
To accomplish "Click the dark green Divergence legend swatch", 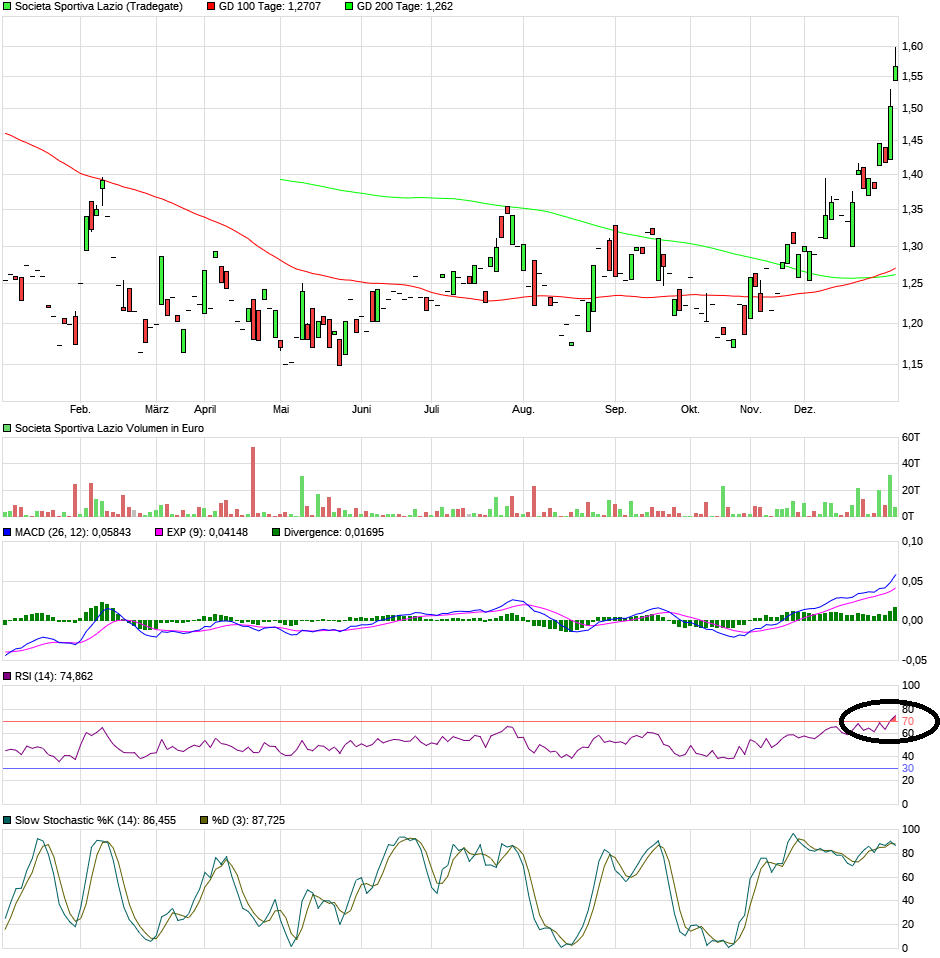I will coord(276,532).
